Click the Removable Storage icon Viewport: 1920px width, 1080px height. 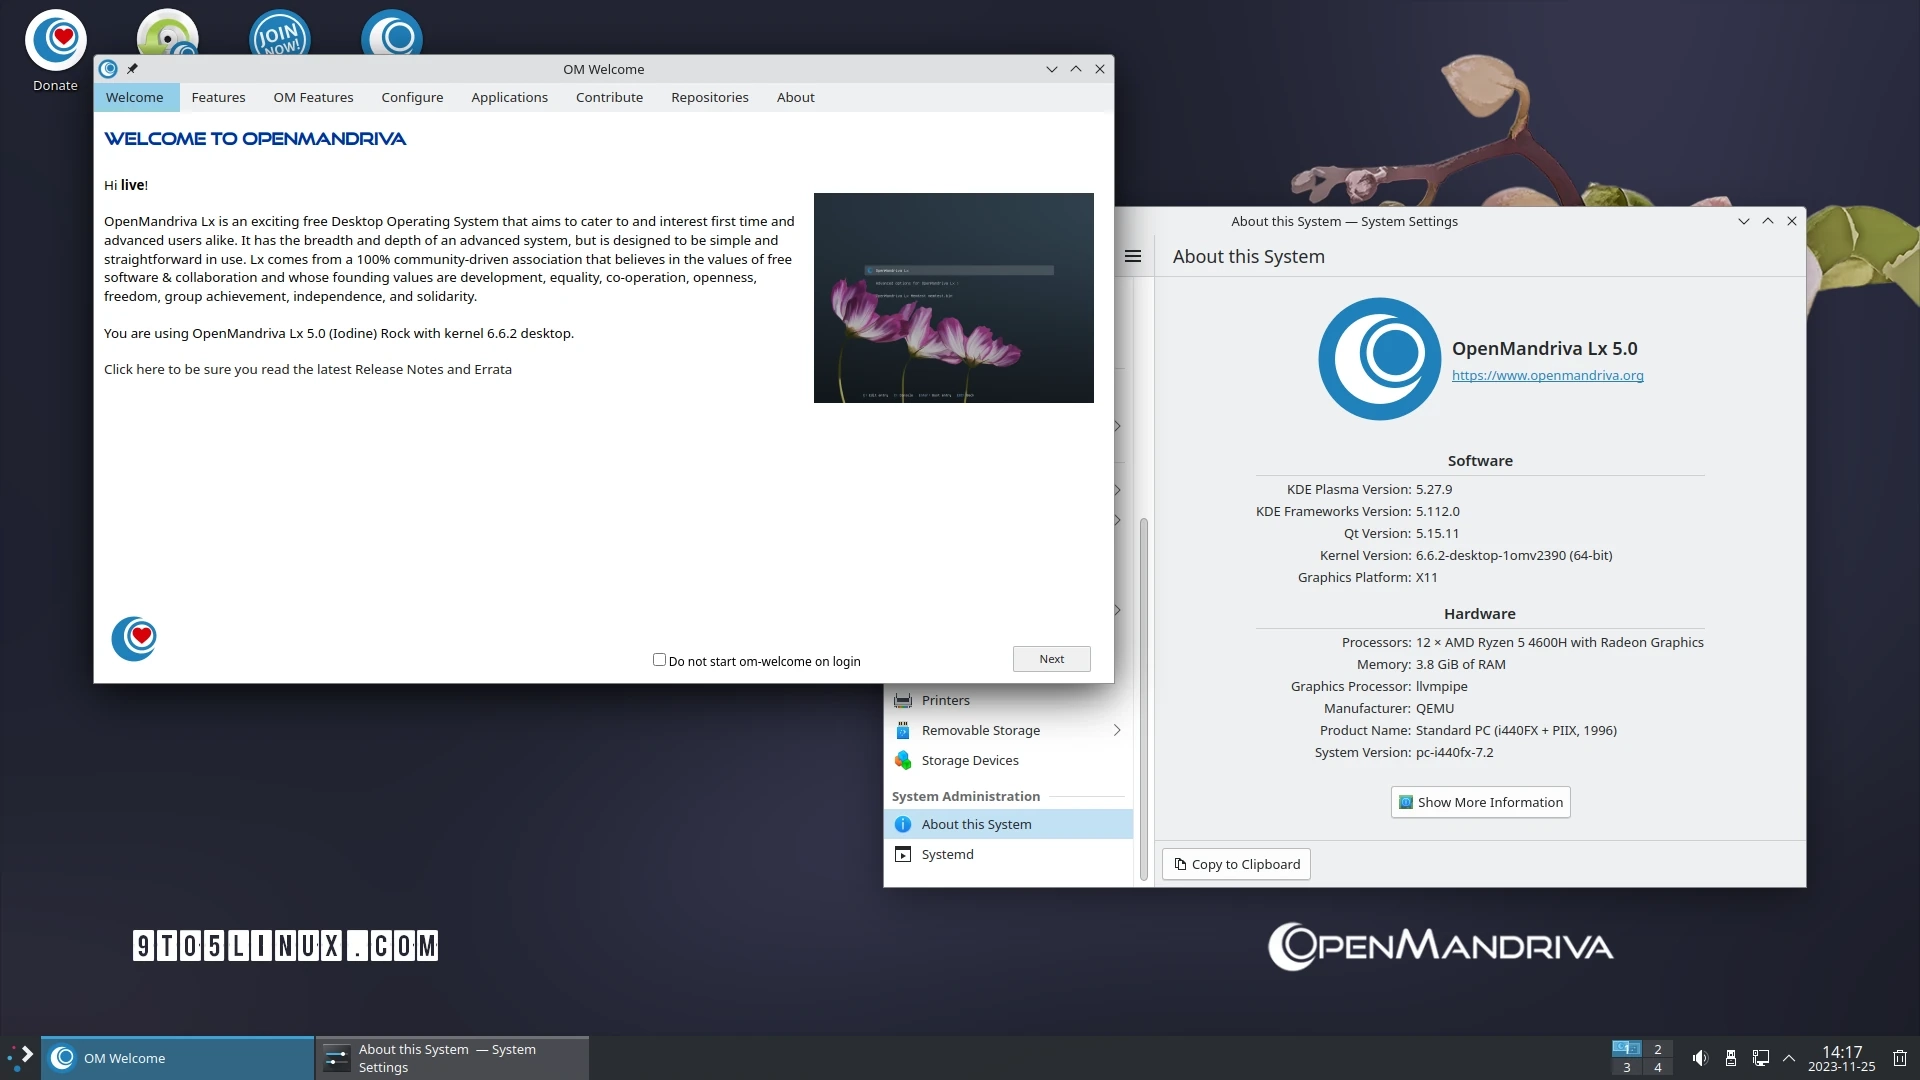click(902, 729)
